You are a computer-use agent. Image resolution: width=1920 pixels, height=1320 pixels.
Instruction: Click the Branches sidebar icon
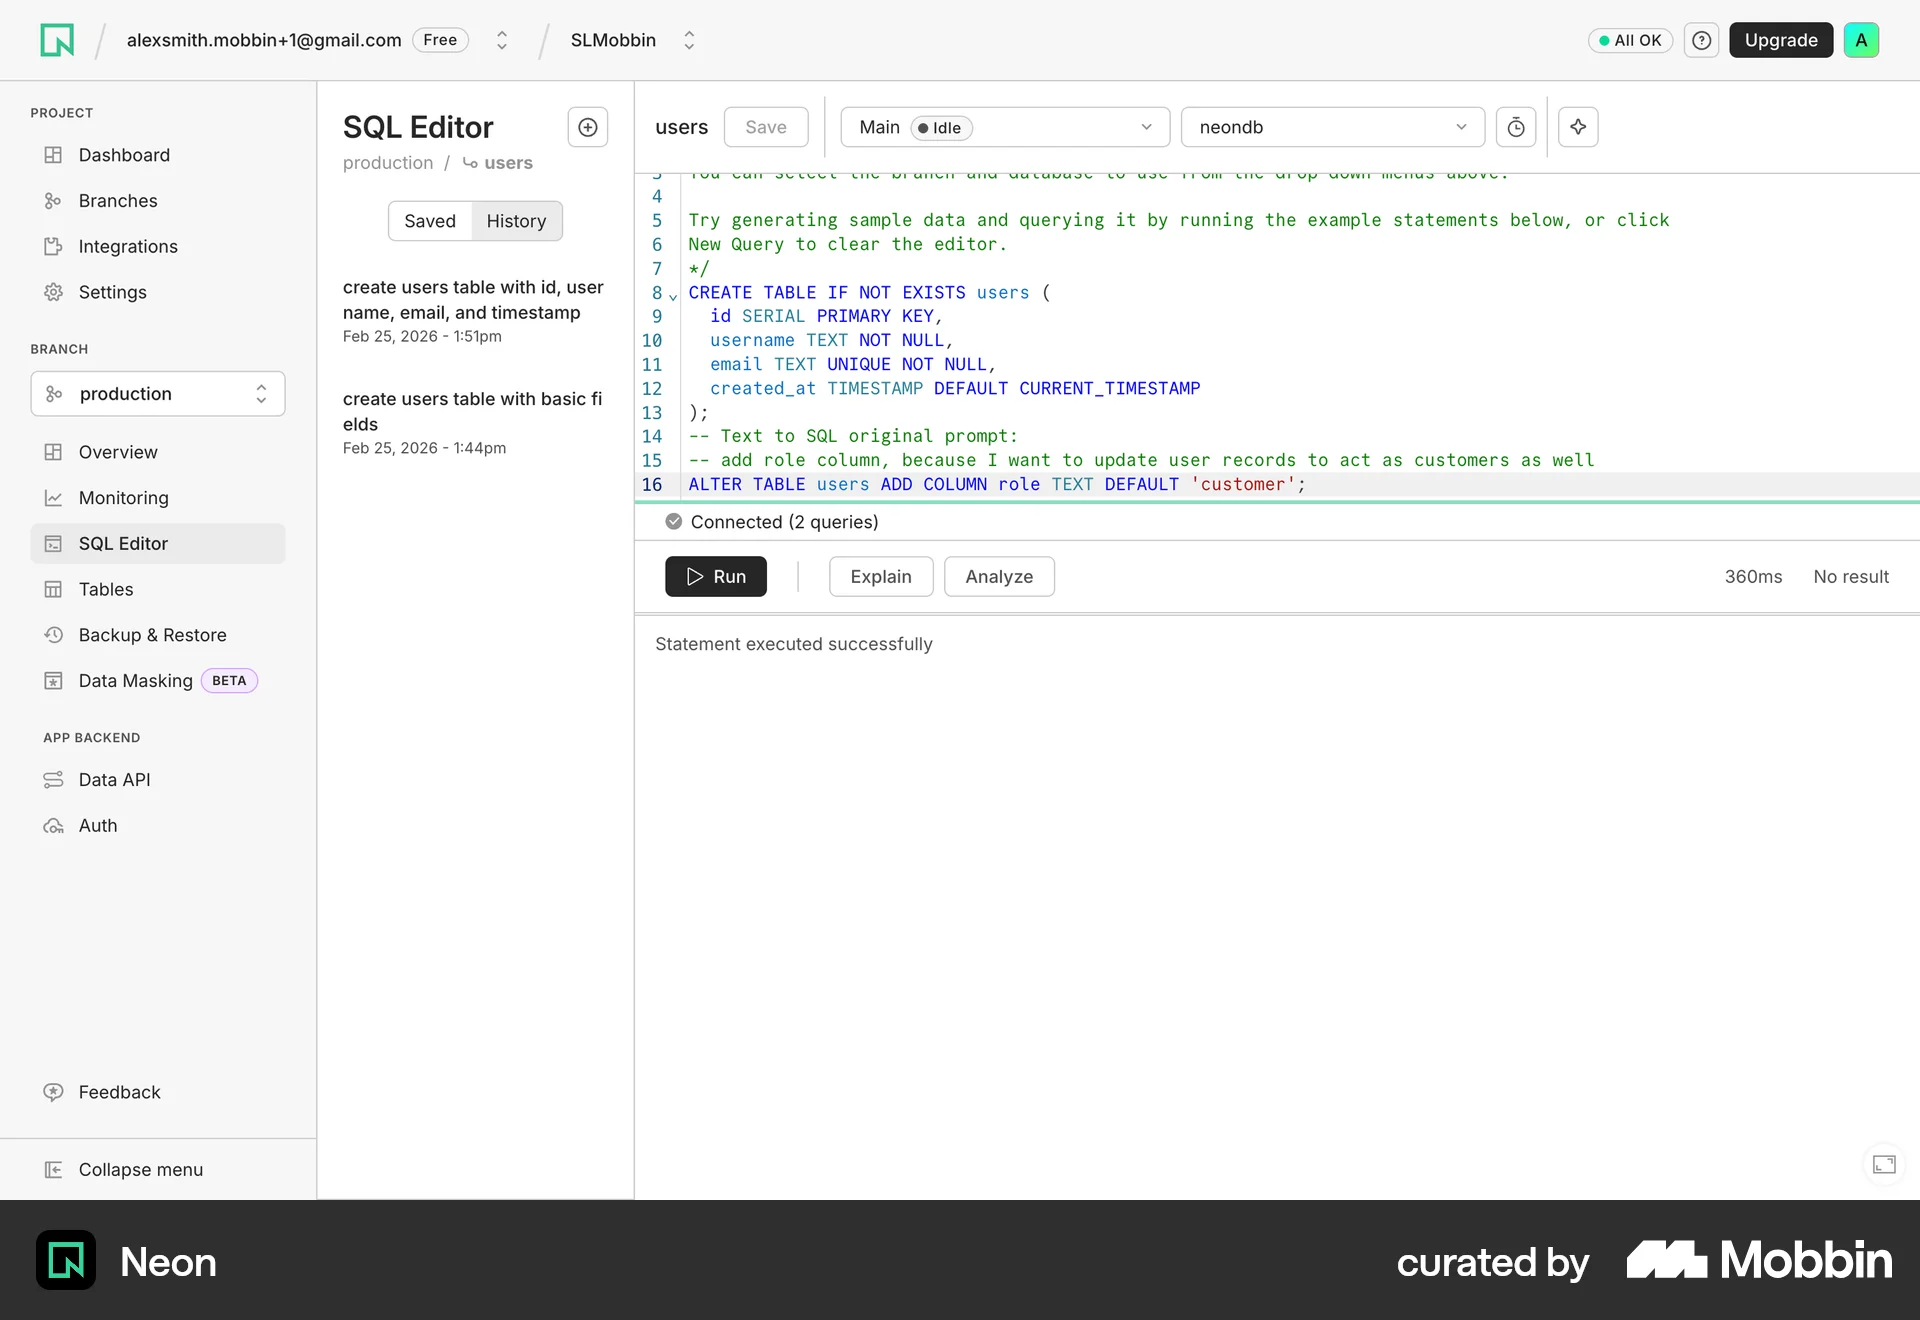pyautogui.click(x=53, y=201)
